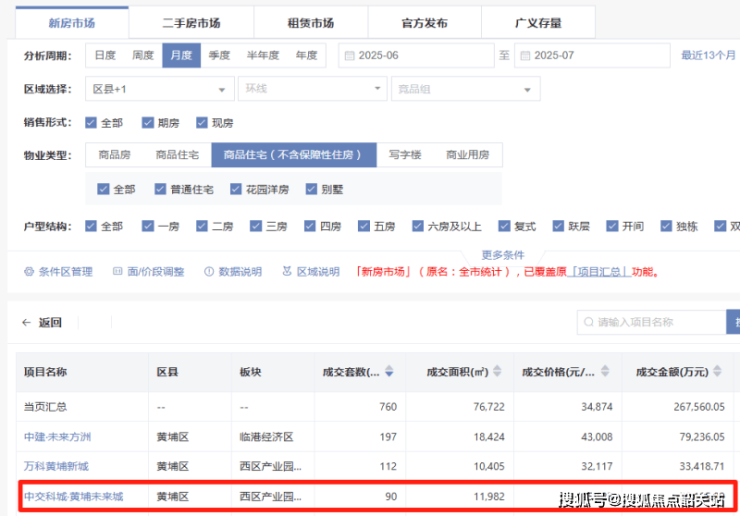This screenshot has height=516, width=740.
Task: Sort by 成交面积(㎡) column
Action: point(497,372)
